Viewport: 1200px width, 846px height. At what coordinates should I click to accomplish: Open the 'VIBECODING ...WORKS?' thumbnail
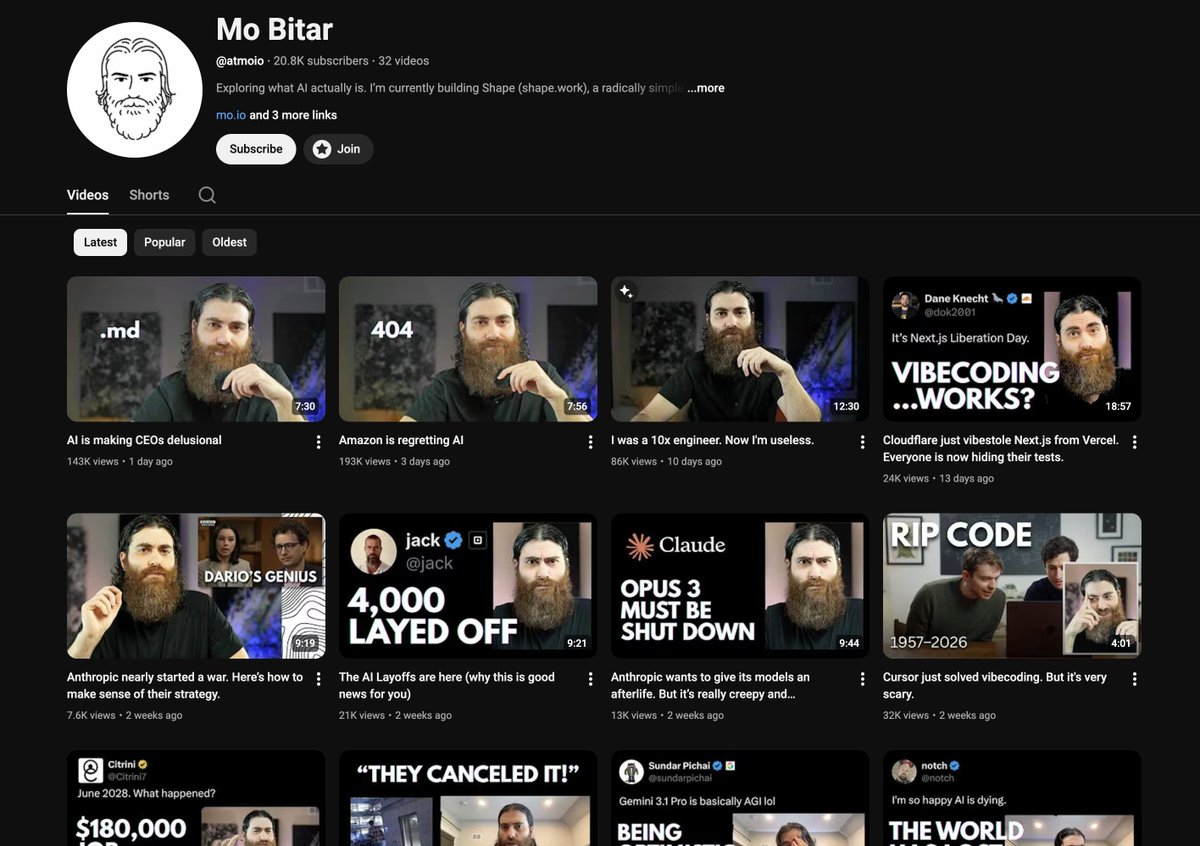tap(1012, 349)
